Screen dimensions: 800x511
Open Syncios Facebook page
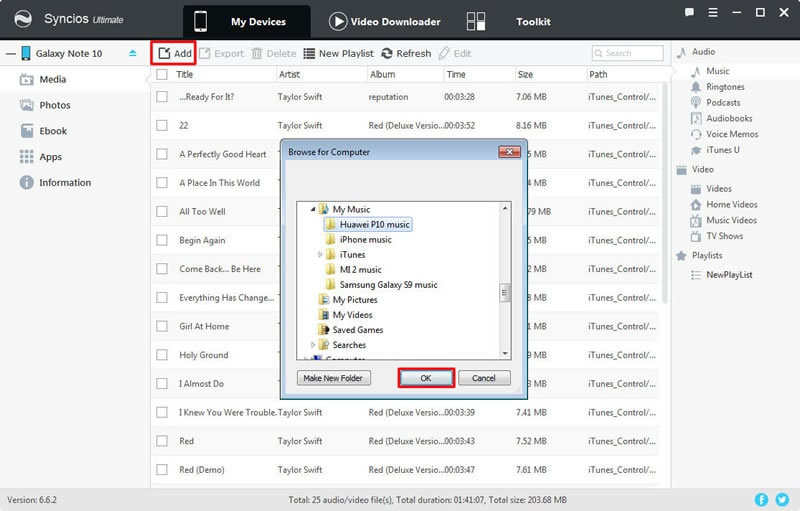pyautogui.click(x=761, y=500)
